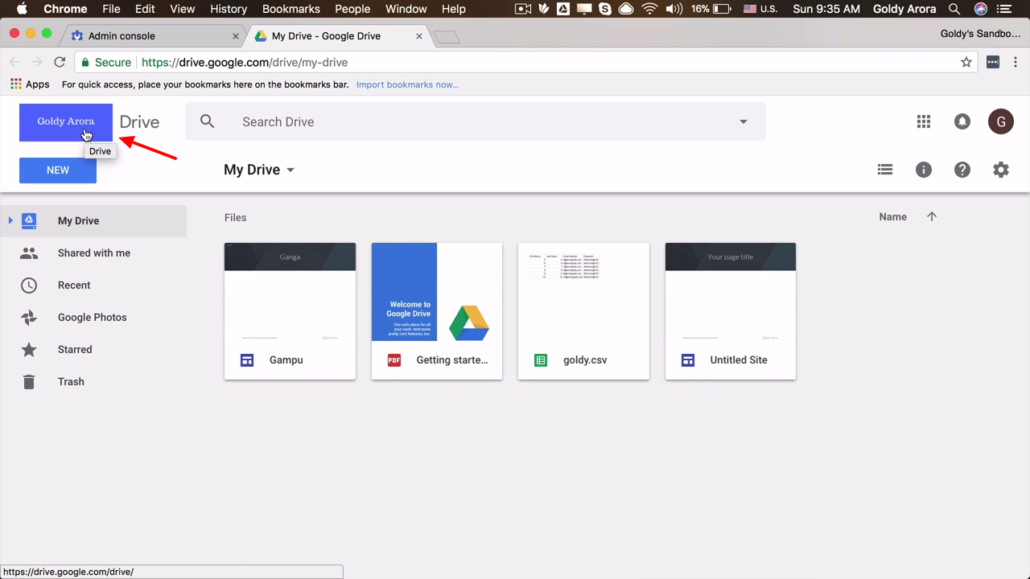Open the search options dropdown arrow
The height and width of the screenshot is (579, 1030).
pos(742,121)
